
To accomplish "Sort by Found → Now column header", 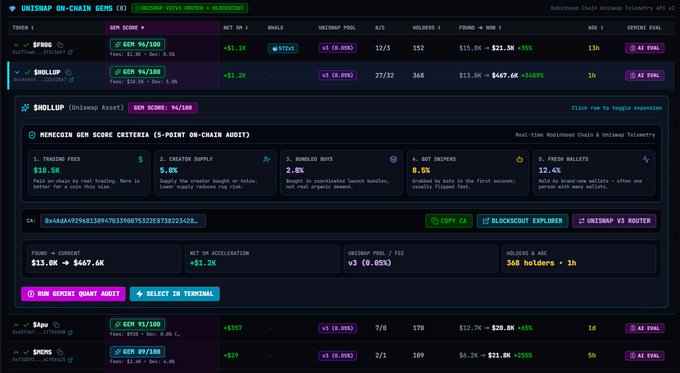I will [480, 27].
